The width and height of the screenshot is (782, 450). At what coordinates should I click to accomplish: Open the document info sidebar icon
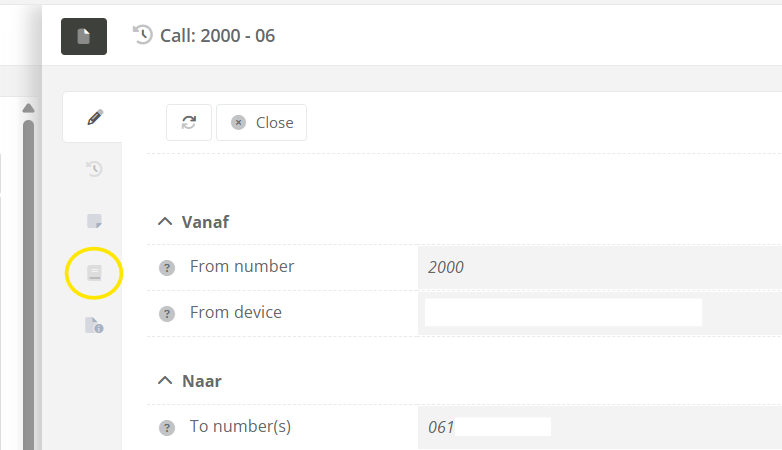94,325
